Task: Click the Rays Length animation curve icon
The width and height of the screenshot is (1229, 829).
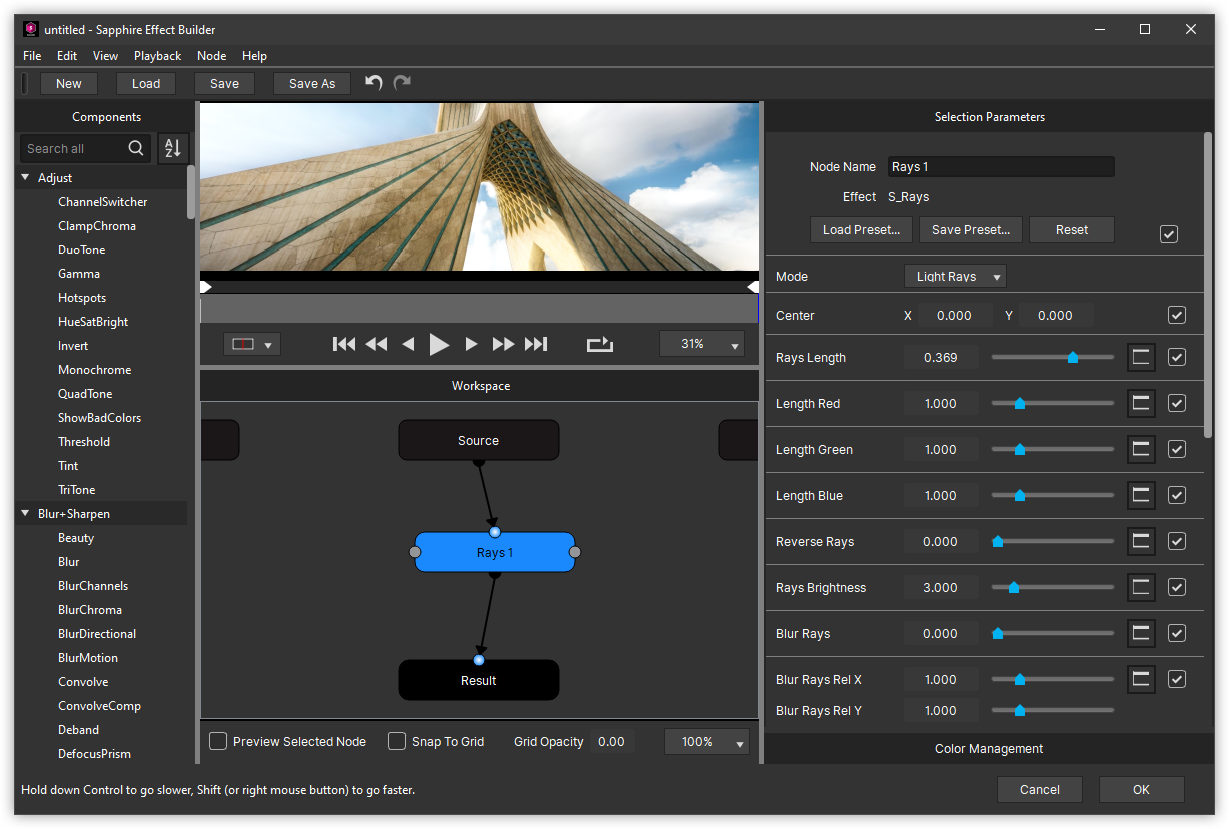Action: click(x=1141, y=358)
